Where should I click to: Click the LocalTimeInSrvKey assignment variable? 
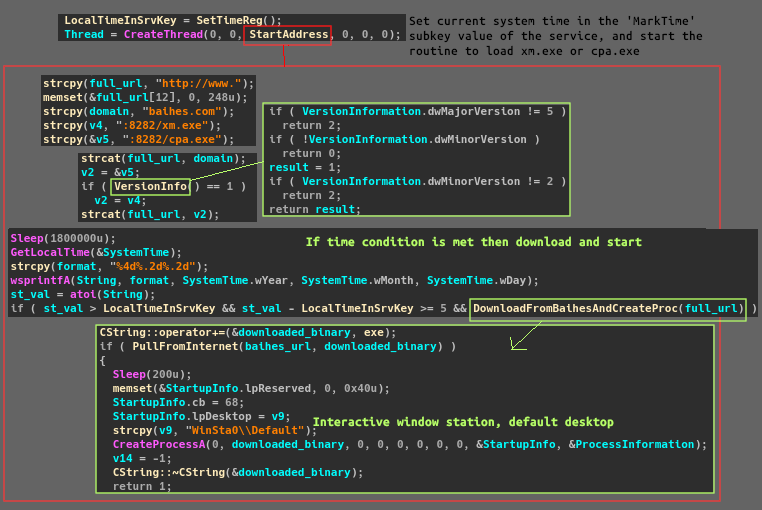click(x=120, y=20)
